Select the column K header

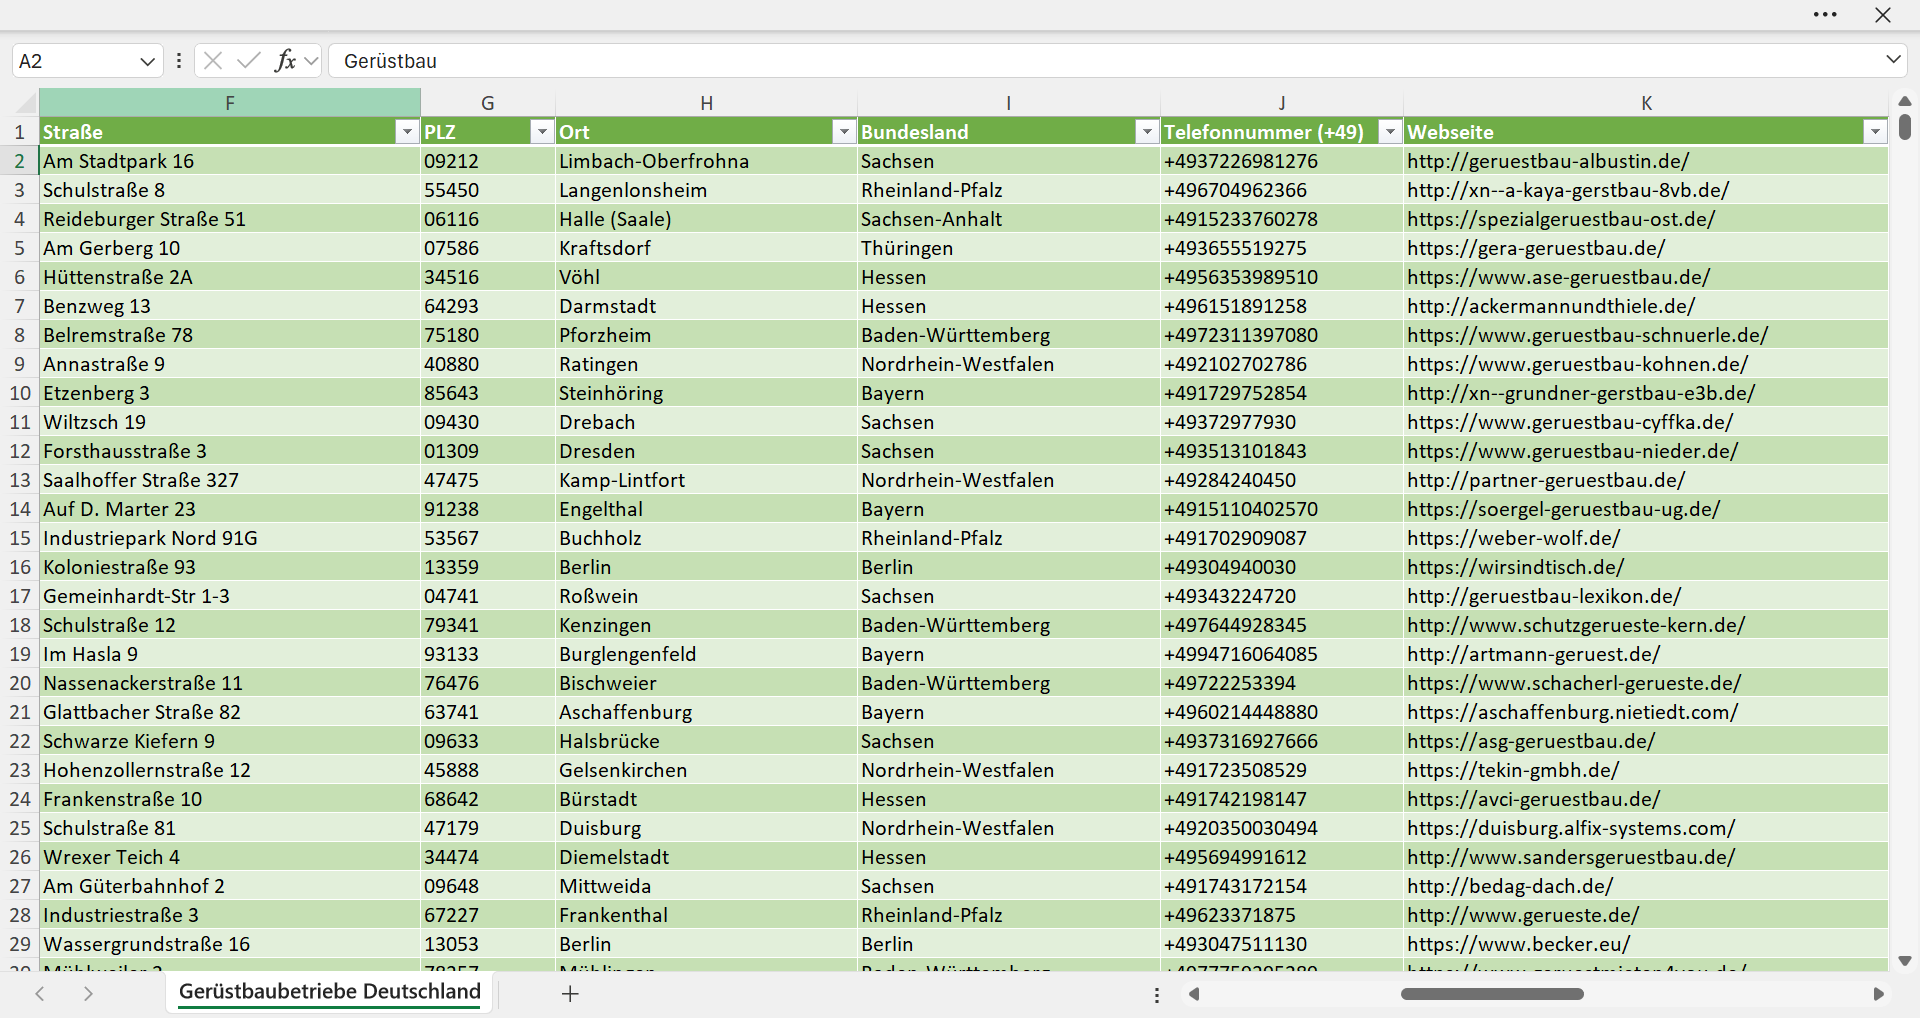click(1646, 103)
